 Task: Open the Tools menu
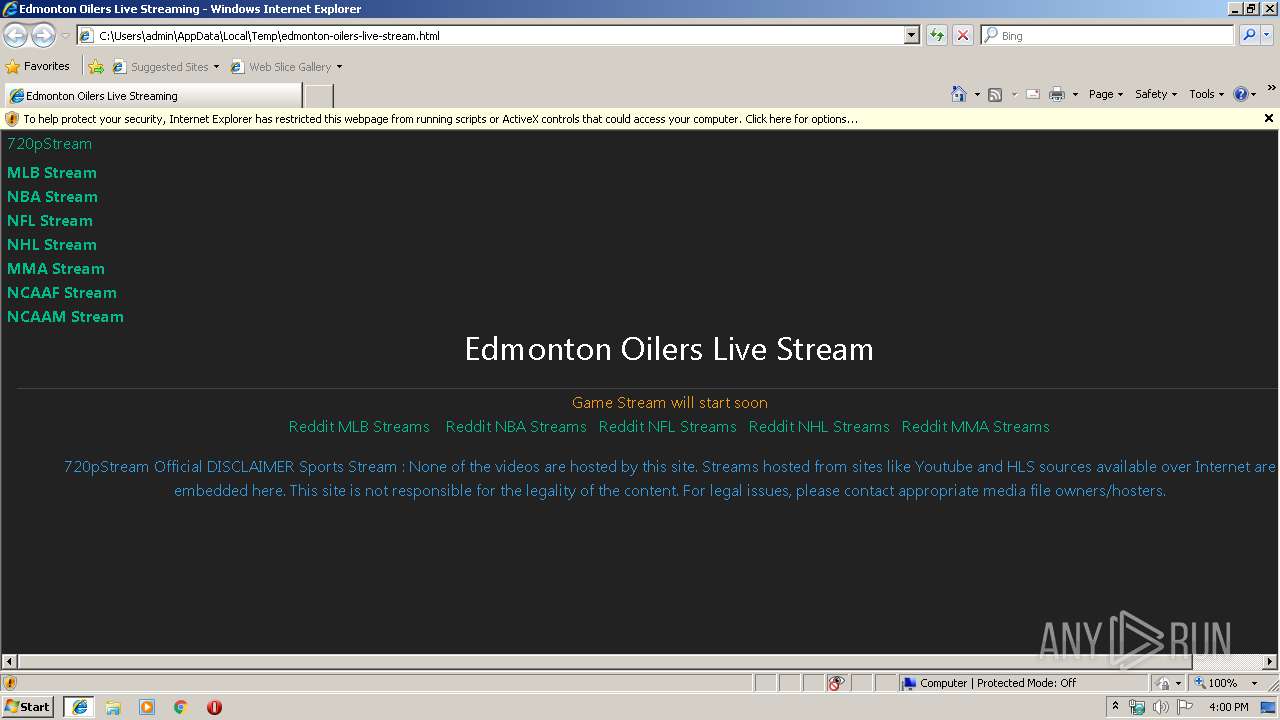tap(1206, 94)
